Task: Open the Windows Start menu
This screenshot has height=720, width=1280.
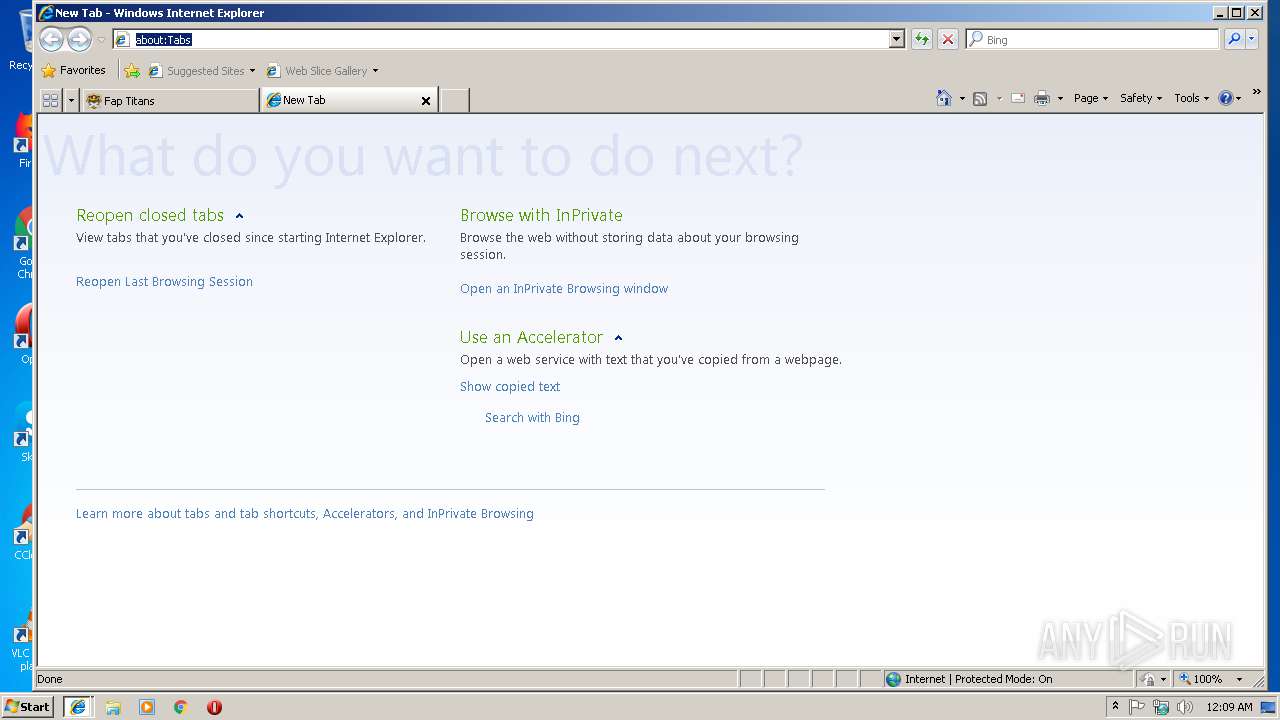Action: 27,706
